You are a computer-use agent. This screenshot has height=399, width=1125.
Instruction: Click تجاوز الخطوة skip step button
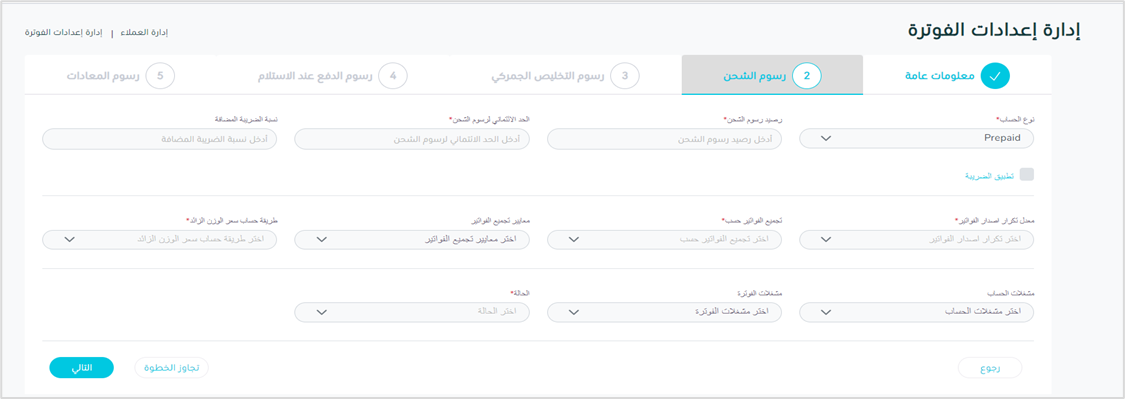point(171,367)
